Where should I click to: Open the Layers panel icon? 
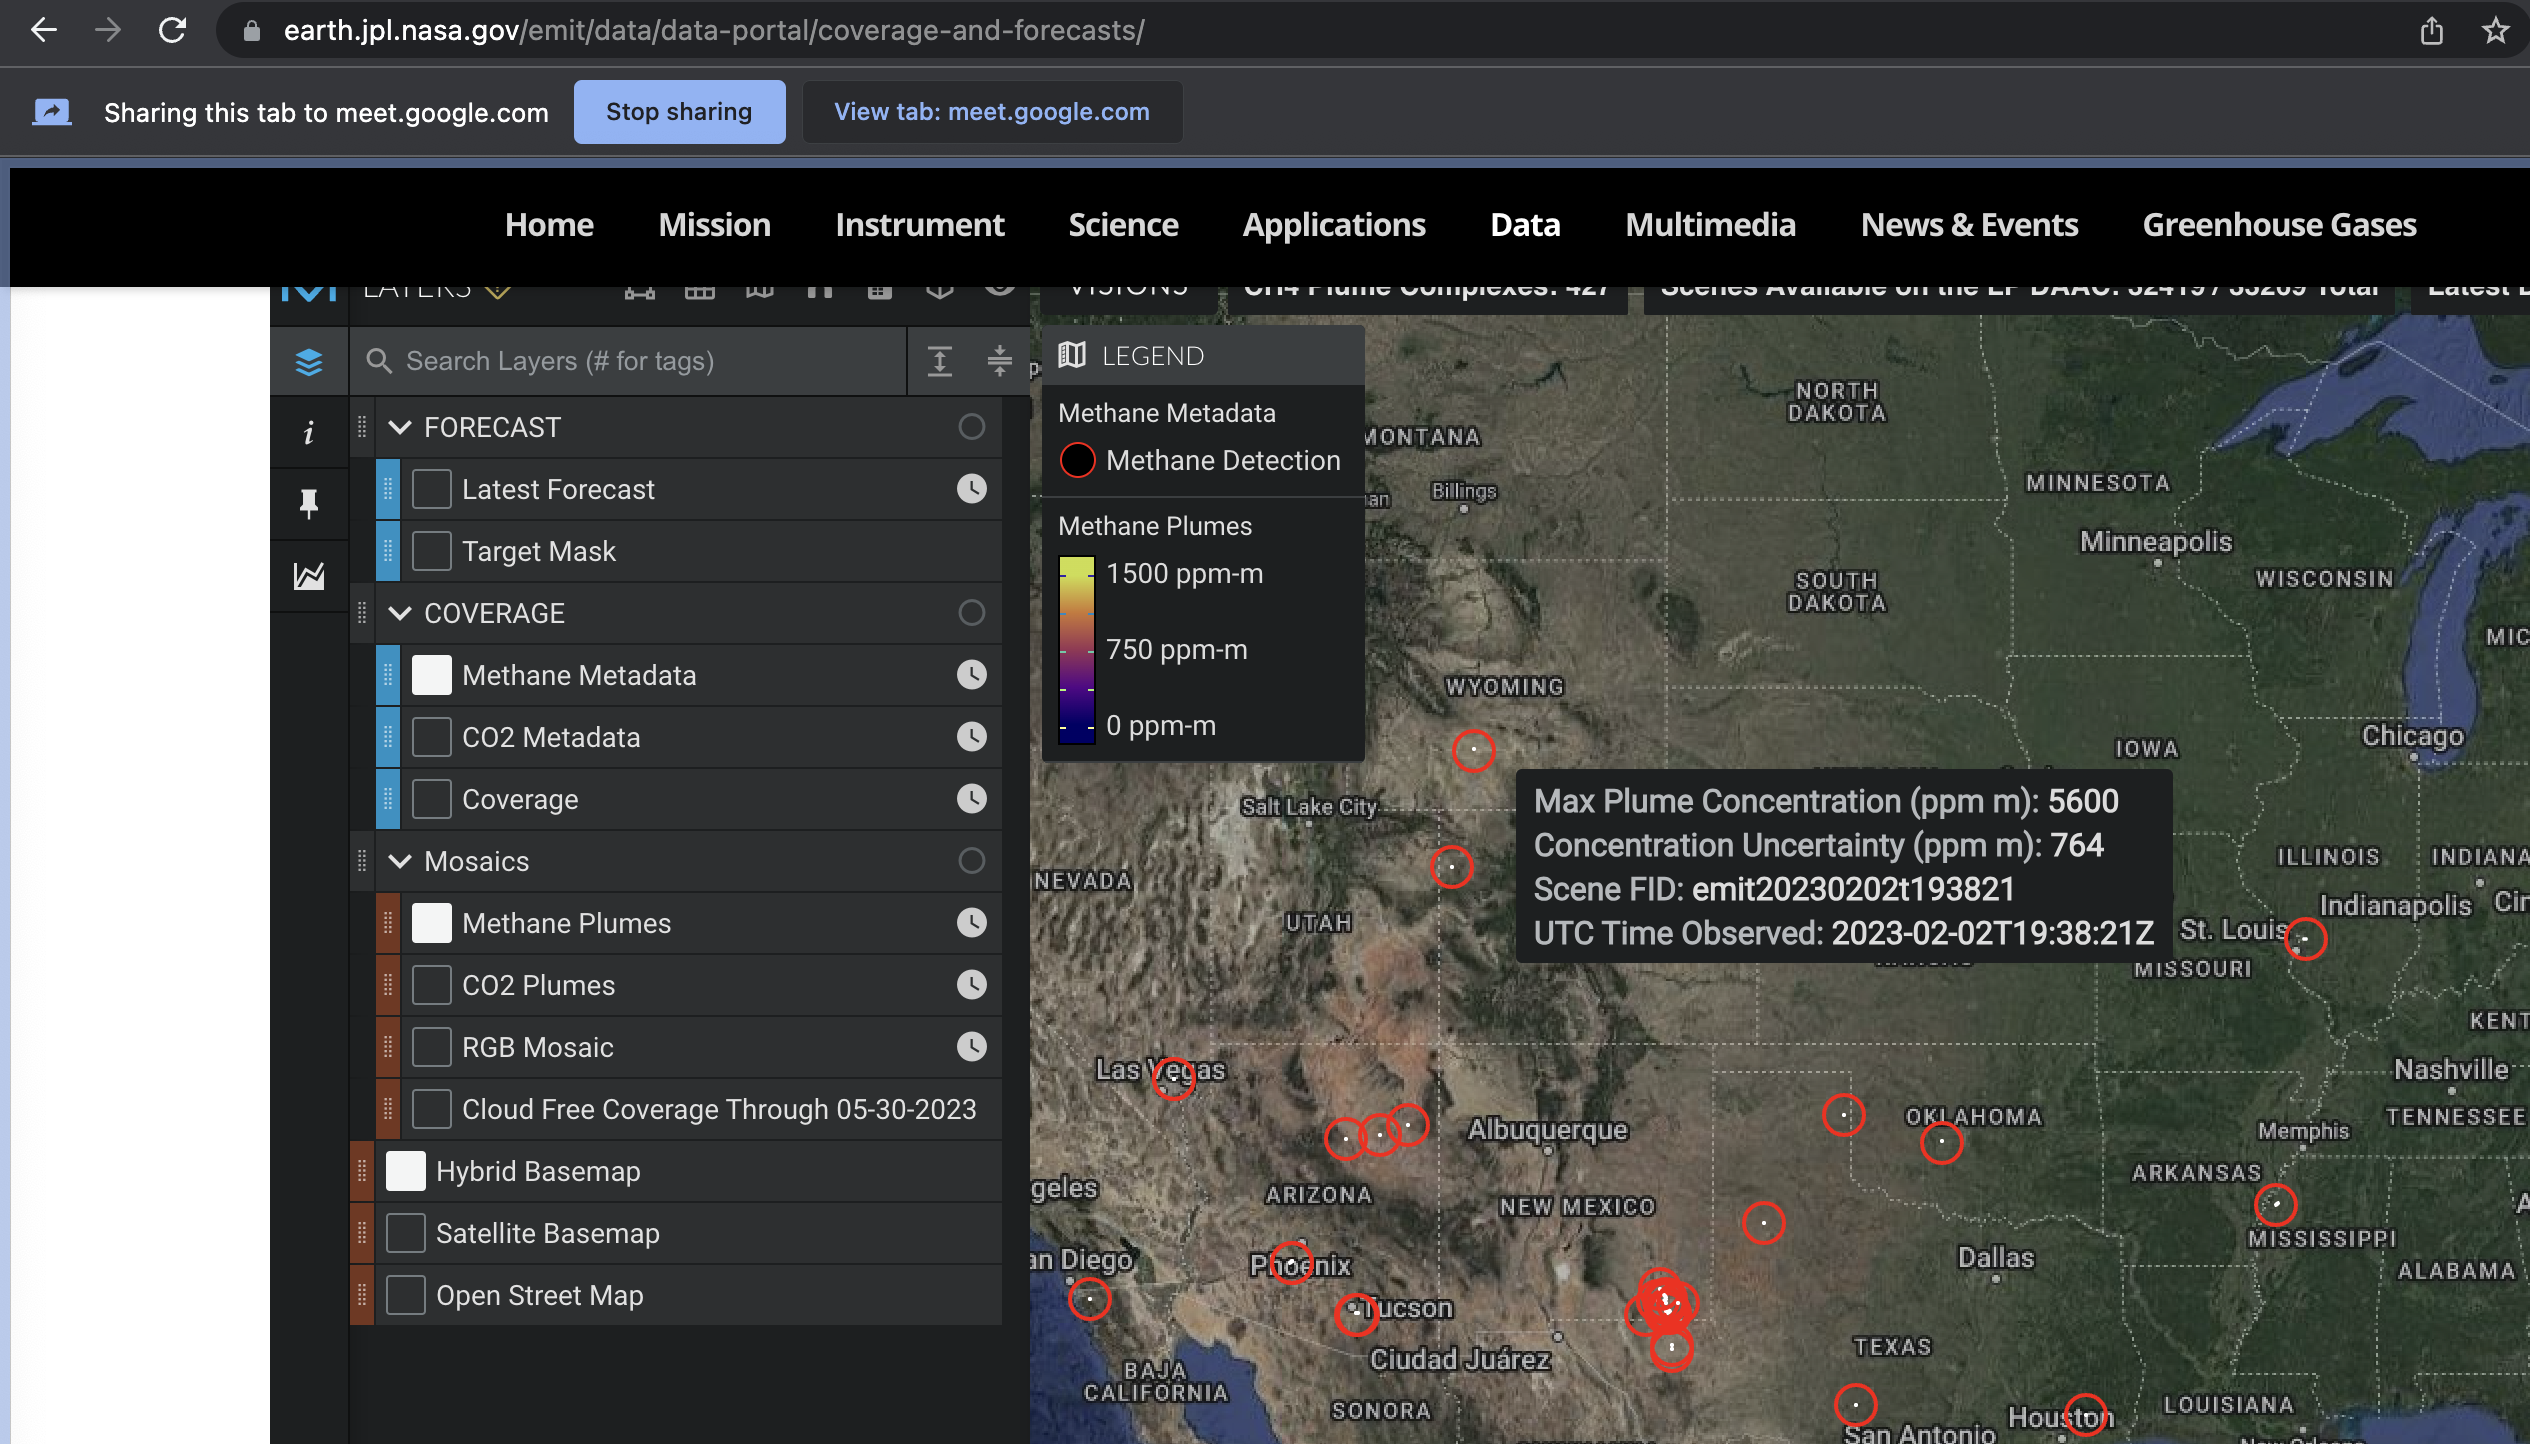(309, 361)
